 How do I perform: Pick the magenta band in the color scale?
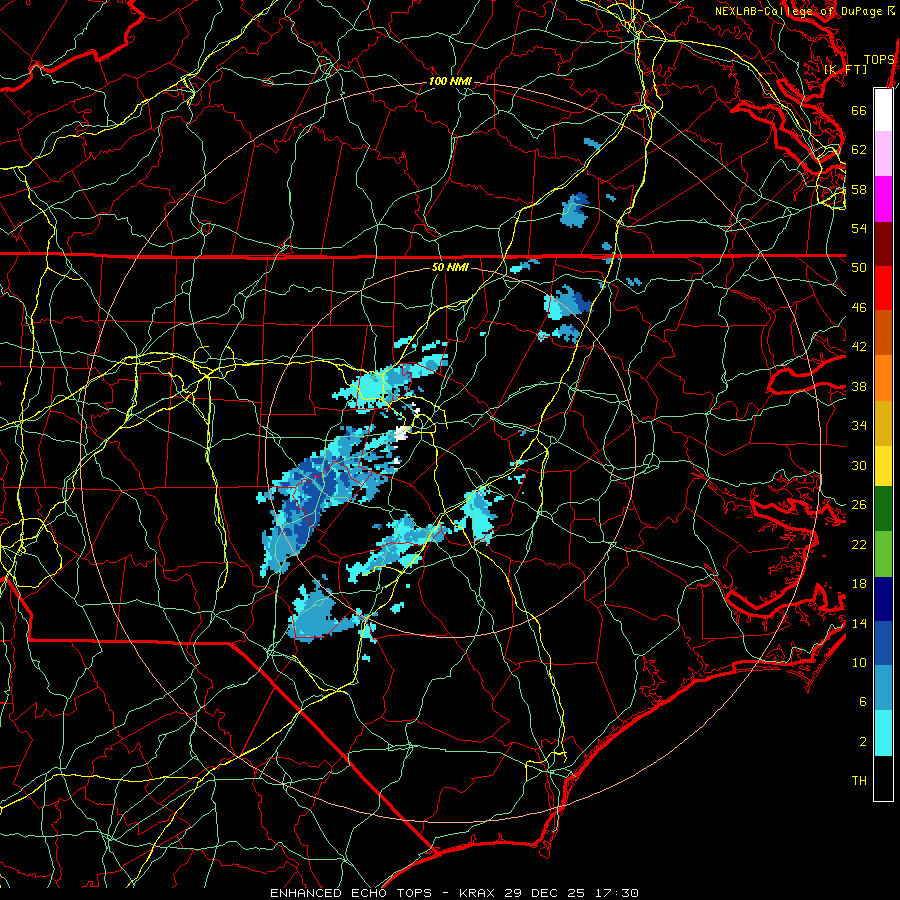coord(883,199)
